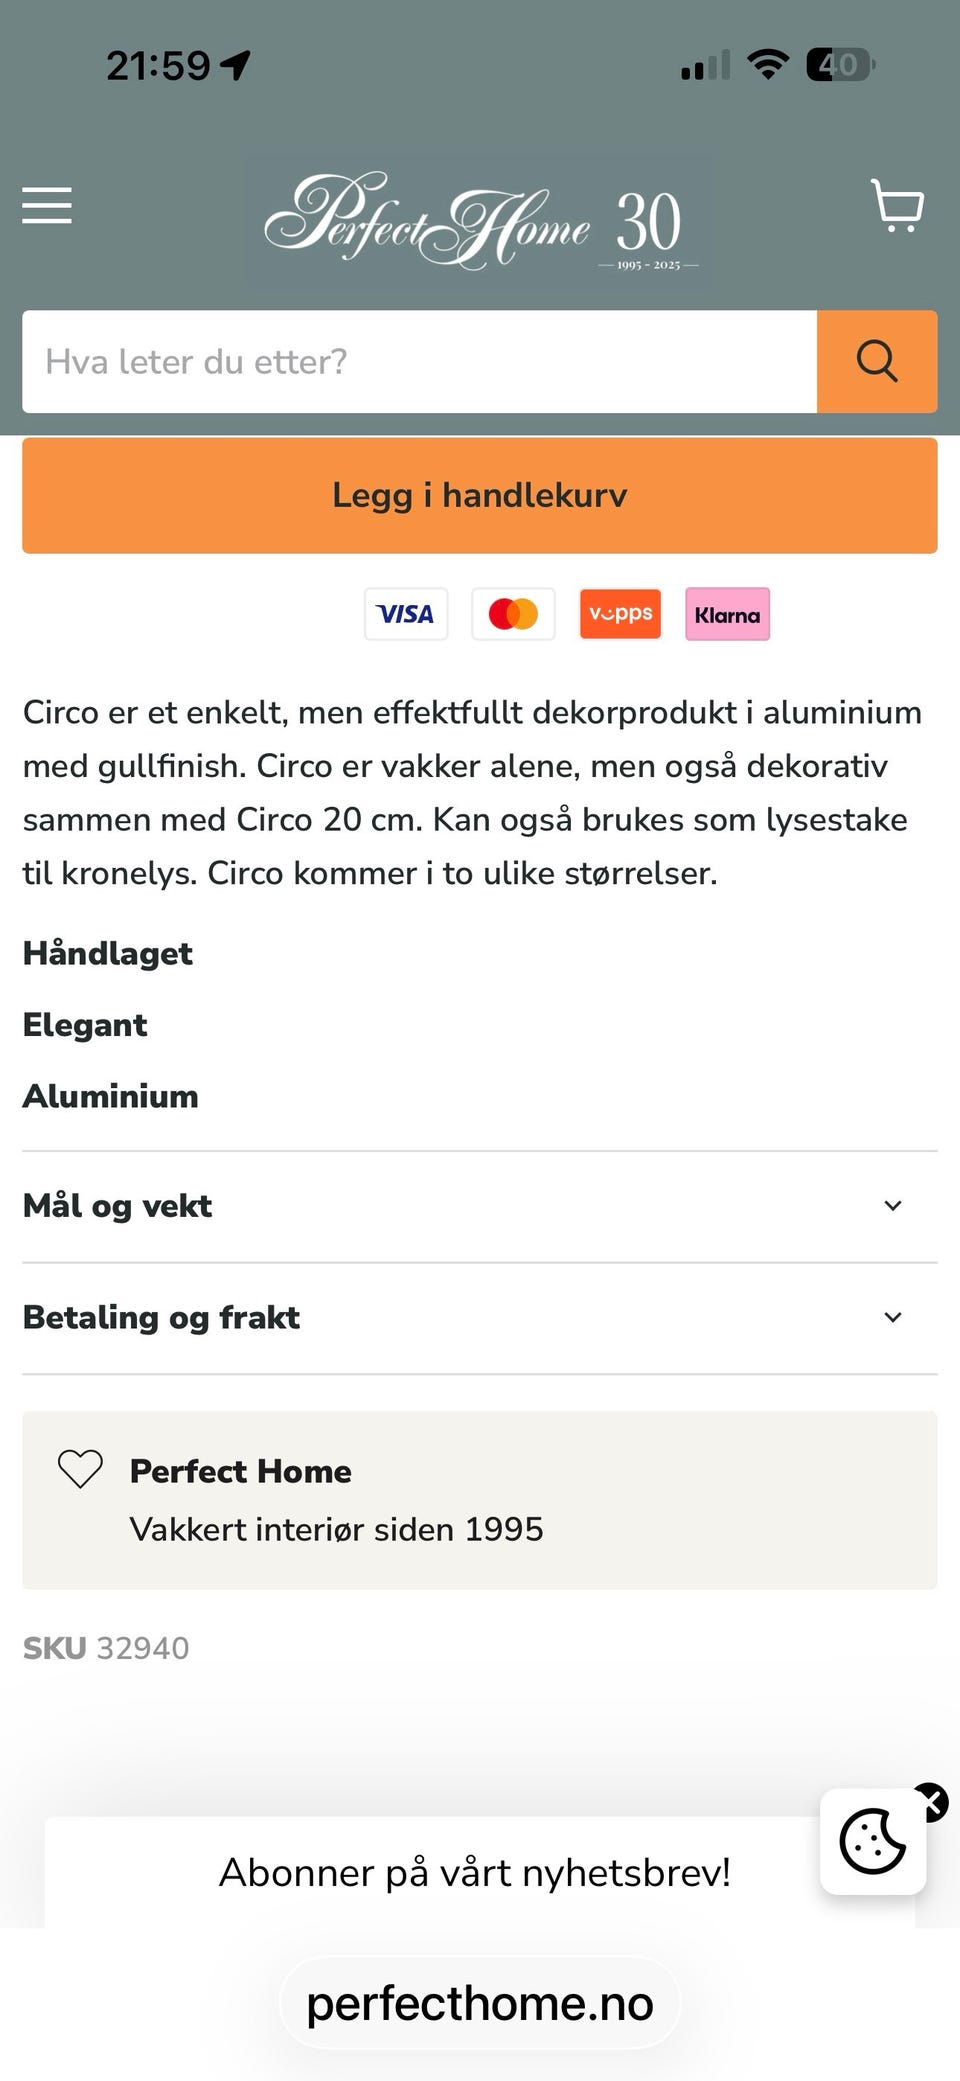Select the Visa payment icon

(x=406, y=614)
